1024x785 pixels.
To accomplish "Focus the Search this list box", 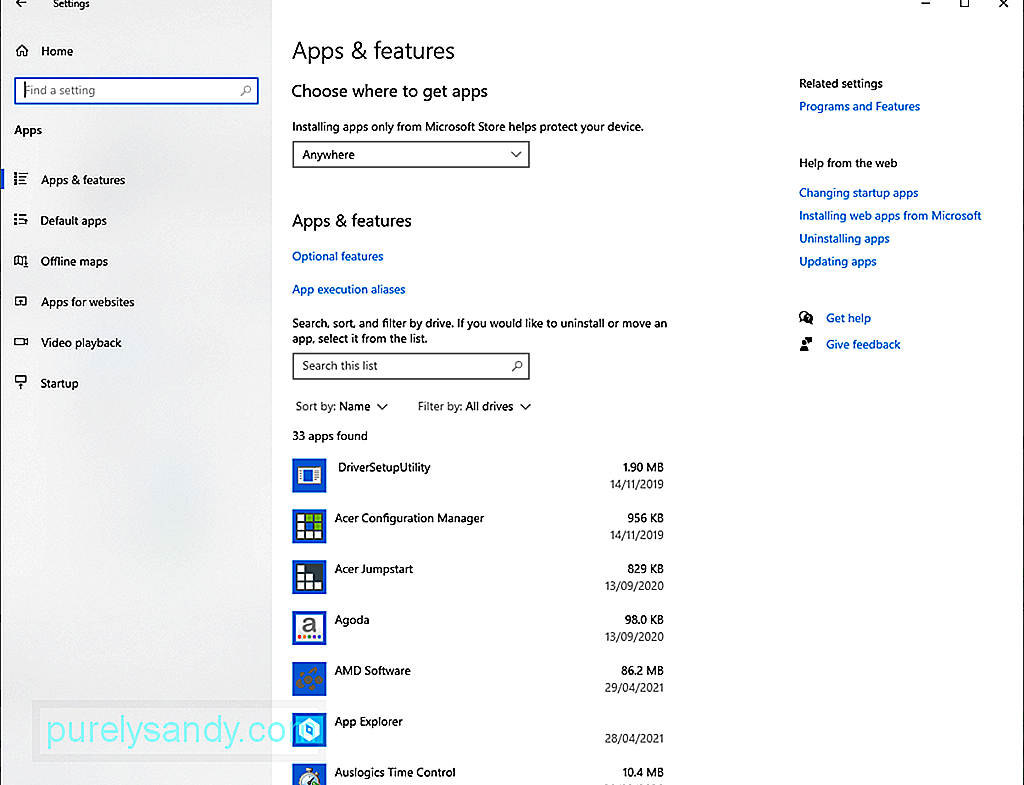I will click(x=411, y=366).
